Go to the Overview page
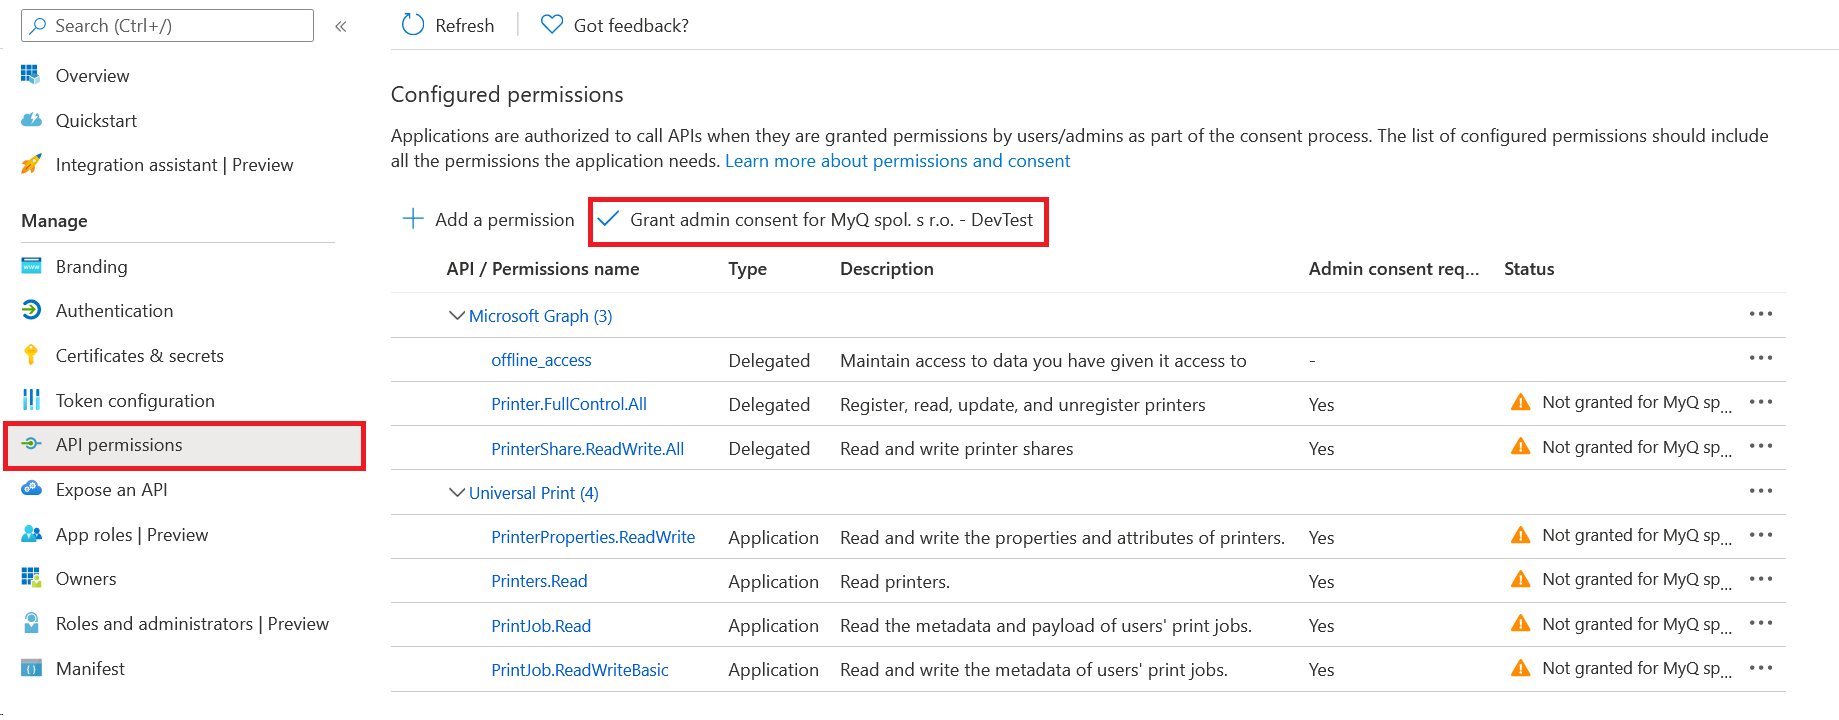 click(92, 76)
